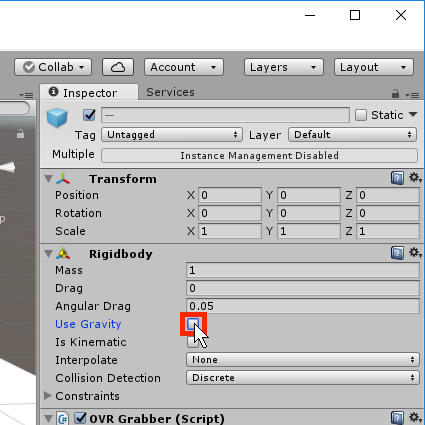The image size is (425, 425).
Task: Open the Transform gear settings menu
Action: pos(415,178)
